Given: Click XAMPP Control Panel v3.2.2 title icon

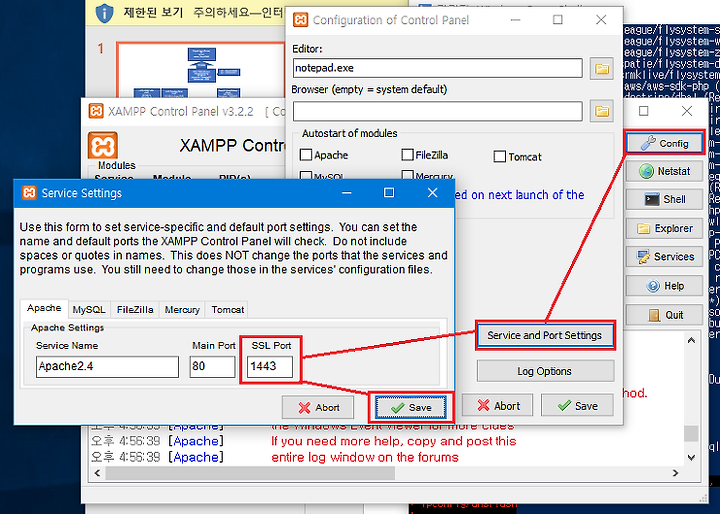Looking at the screenshot, I should click(x=96, y=111).
